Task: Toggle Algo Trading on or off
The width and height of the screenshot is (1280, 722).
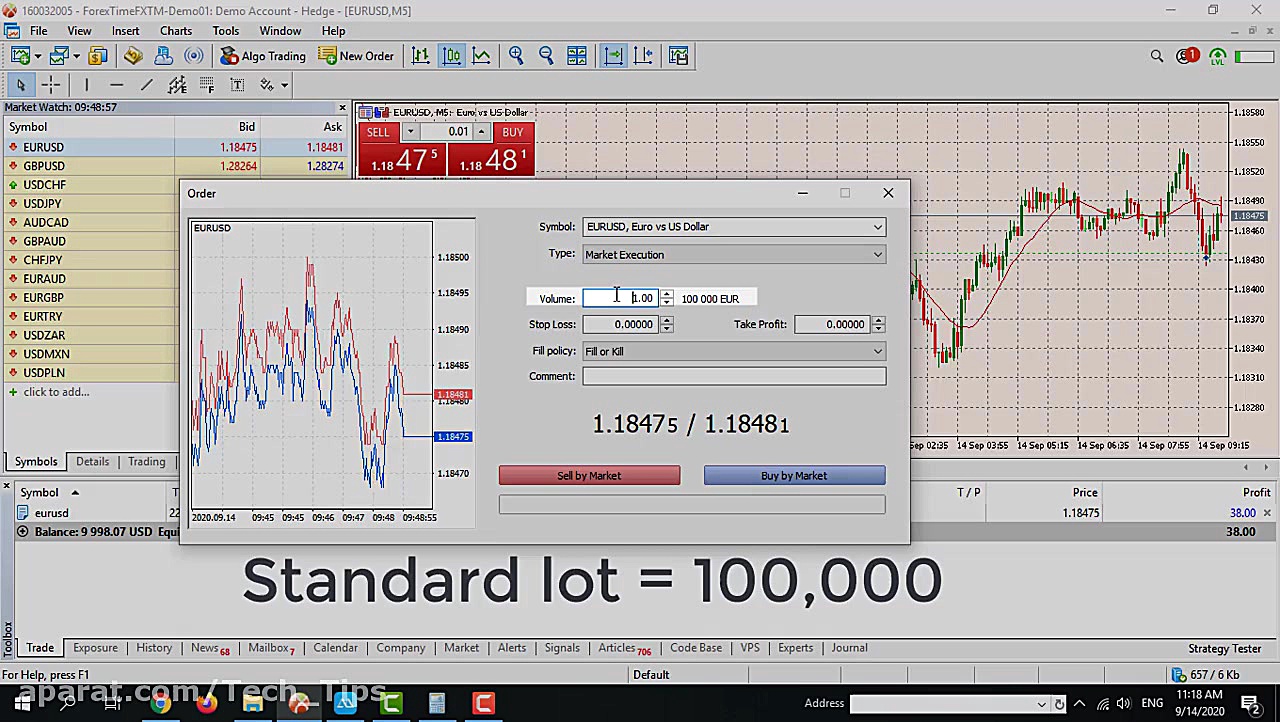Action: pyautogui.click(x=263, y=56)
